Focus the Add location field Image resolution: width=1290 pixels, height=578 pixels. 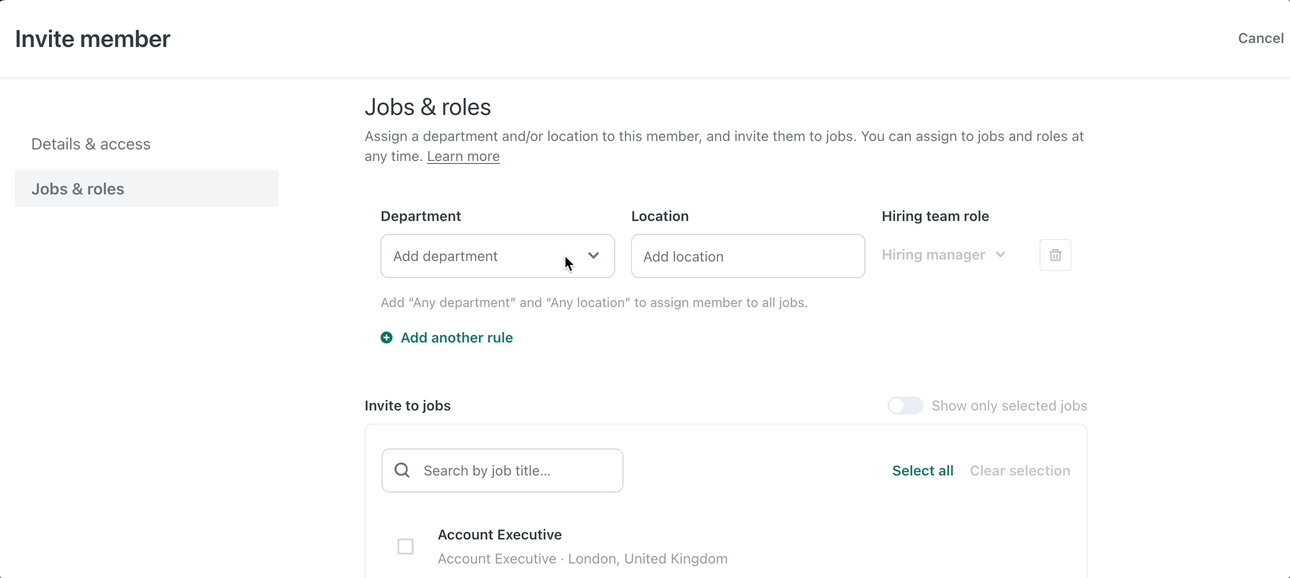point(747,257)
